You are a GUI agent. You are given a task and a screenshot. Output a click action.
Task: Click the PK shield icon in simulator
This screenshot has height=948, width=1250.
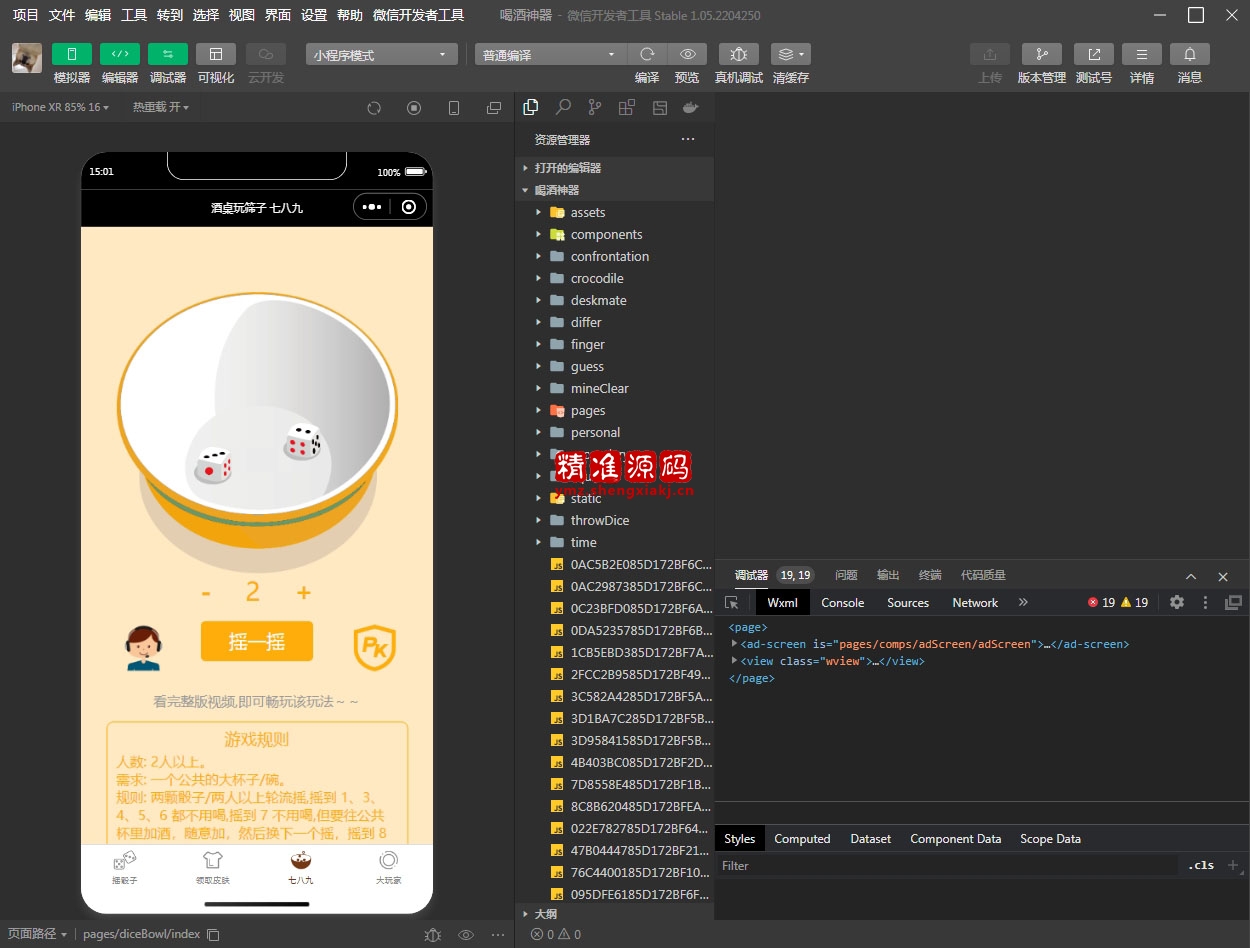pyautogui.click(x=375, y=647)
